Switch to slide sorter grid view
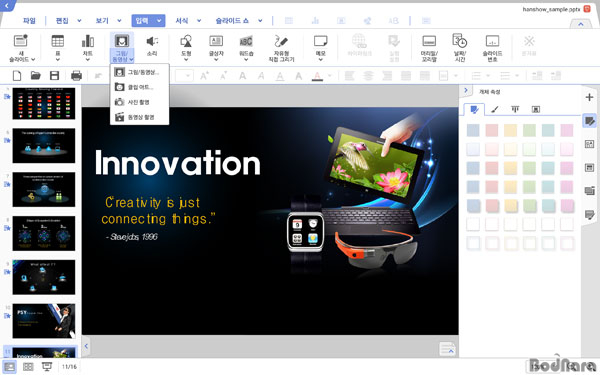The width and height of the screenshot is (600, 375). tap(28, 367)
